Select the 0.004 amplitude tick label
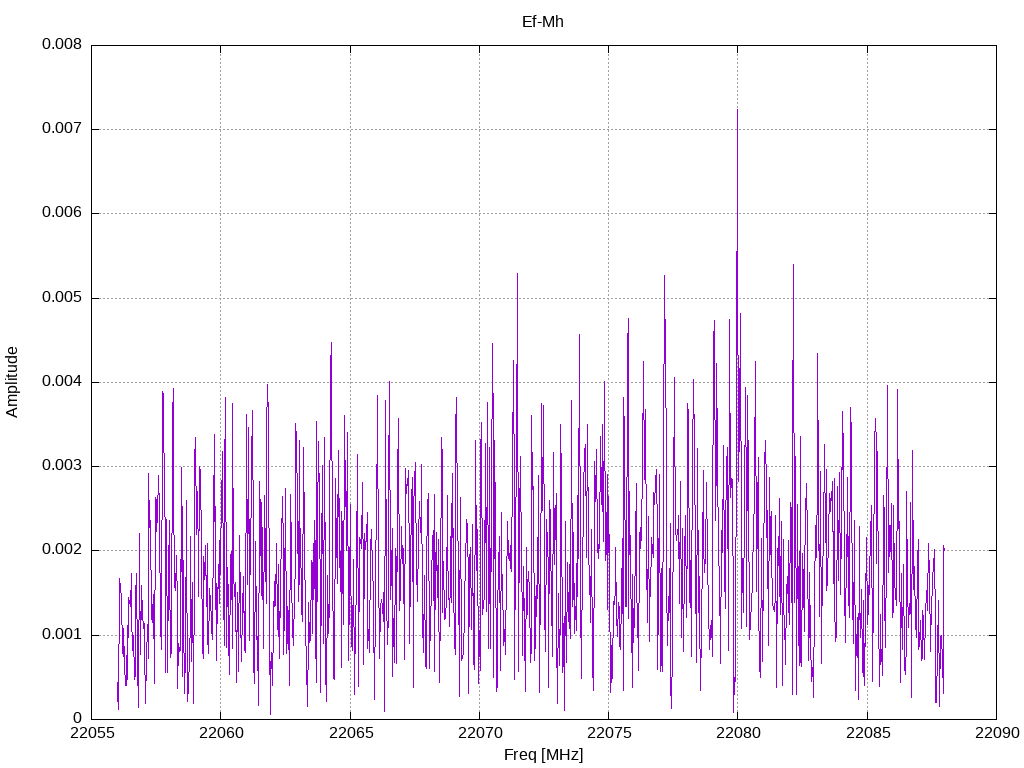 pyautogui.click(x=61, y=382)
